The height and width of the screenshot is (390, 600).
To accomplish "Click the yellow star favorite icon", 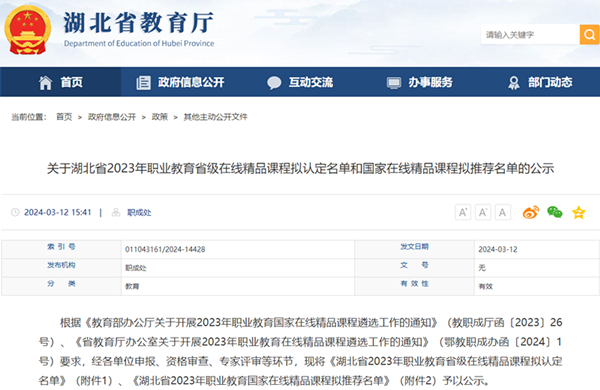I will [x=579, y=212].
